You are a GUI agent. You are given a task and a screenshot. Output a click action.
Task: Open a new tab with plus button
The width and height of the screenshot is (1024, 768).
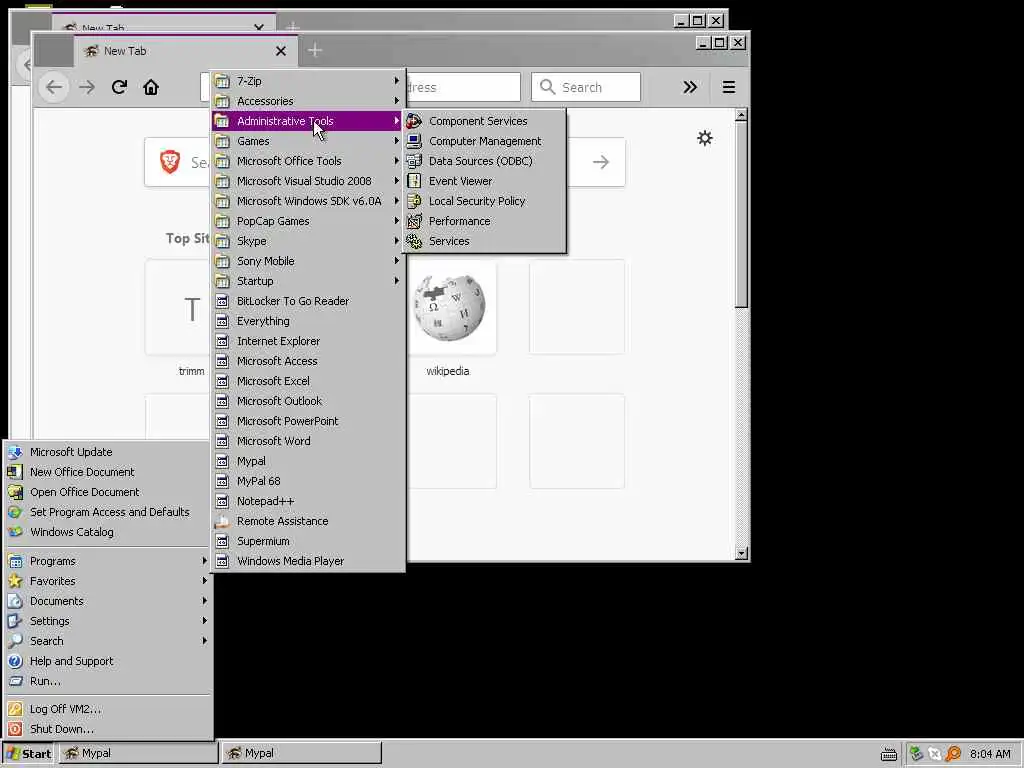pos(315,50)
